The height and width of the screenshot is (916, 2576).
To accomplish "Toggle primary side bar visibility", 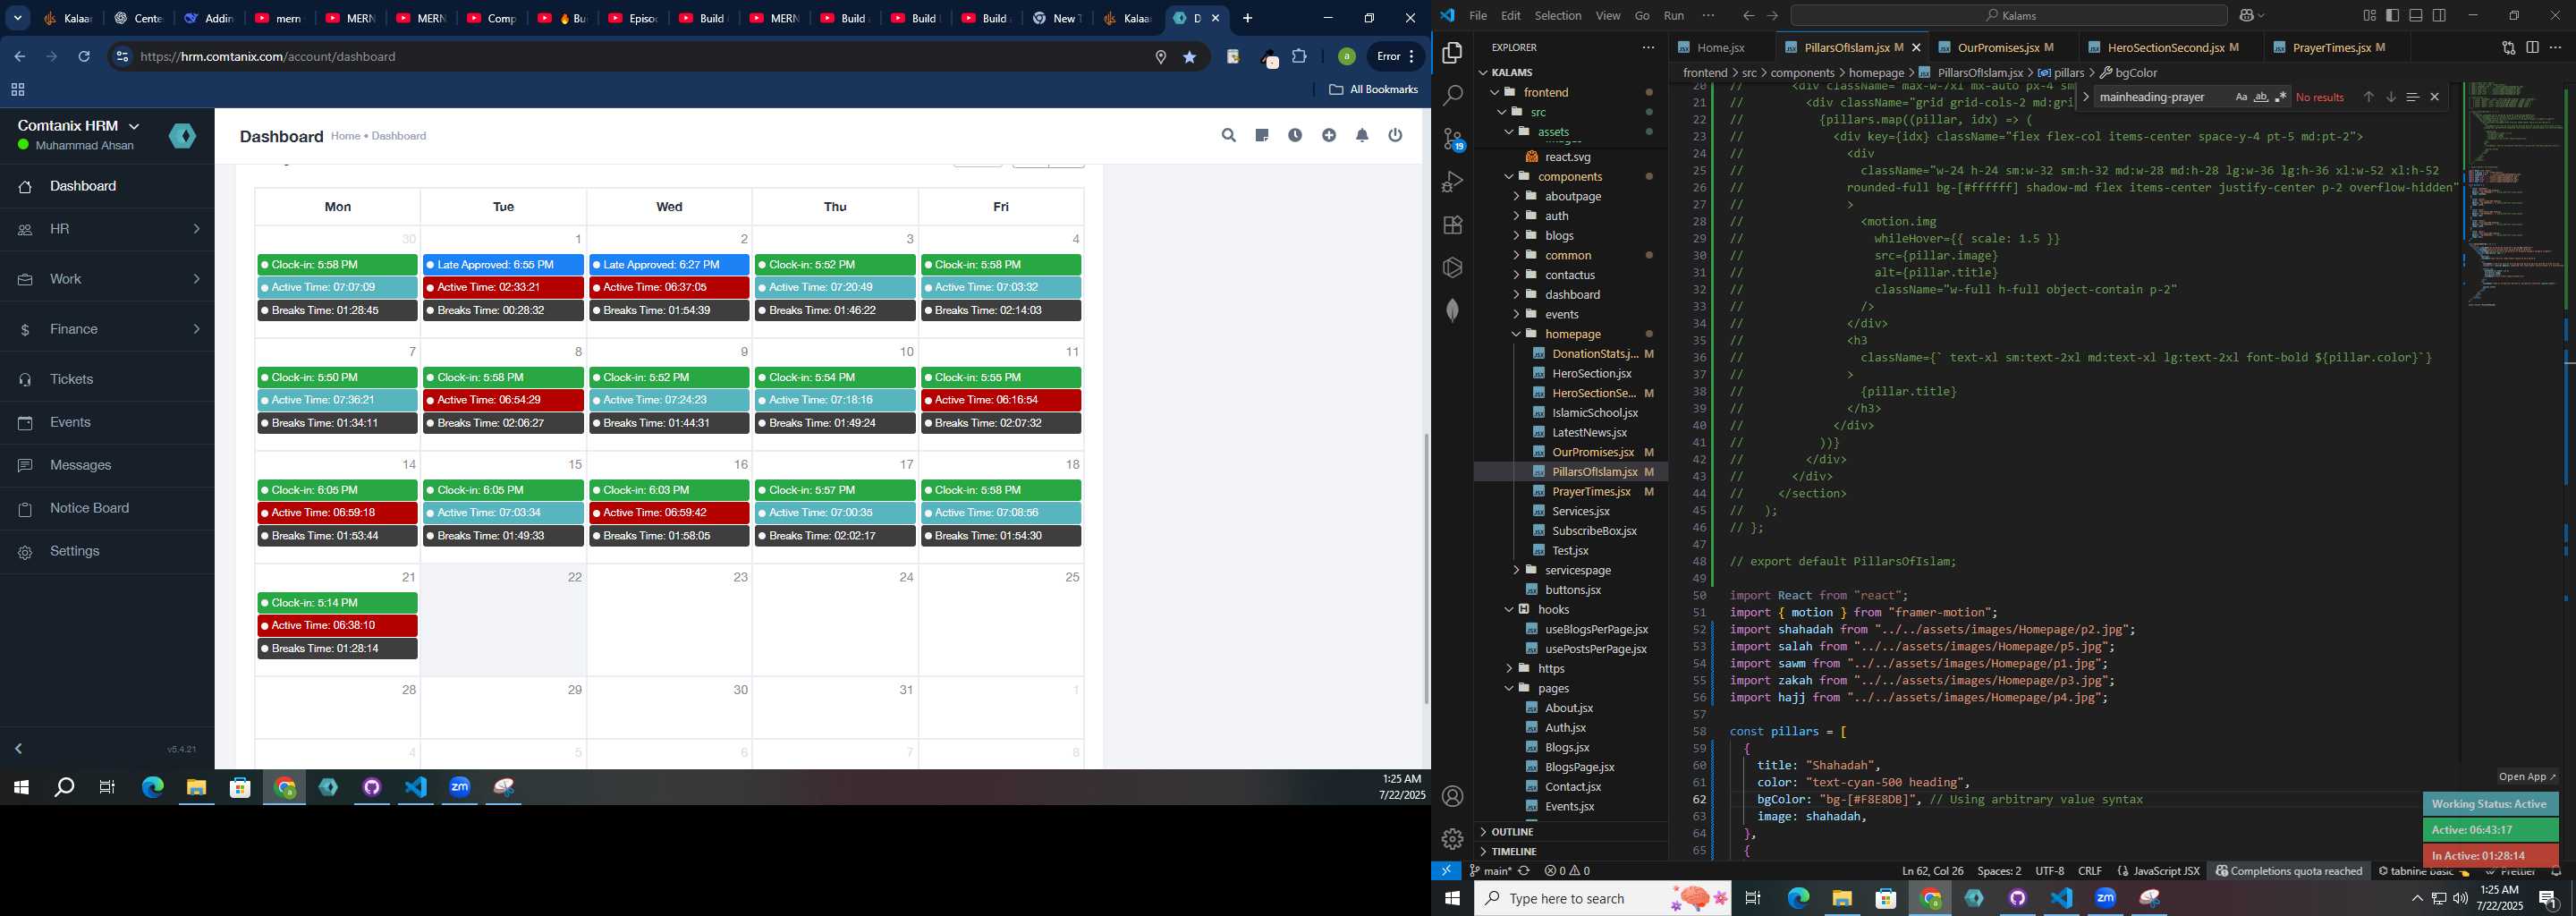I will point(2392,15).
